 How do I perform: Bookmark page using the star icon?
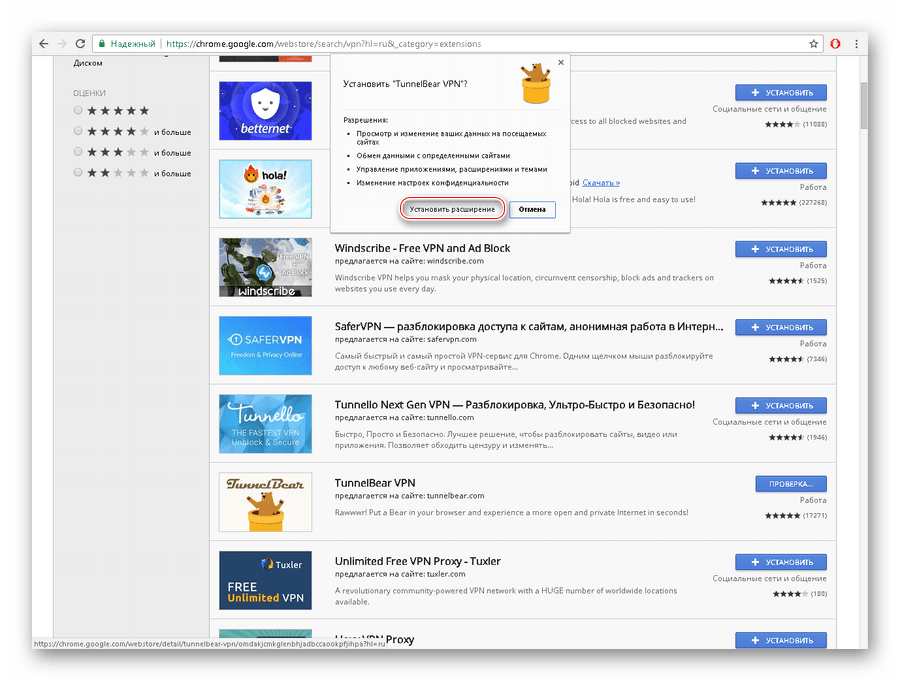tap(813, 44)
